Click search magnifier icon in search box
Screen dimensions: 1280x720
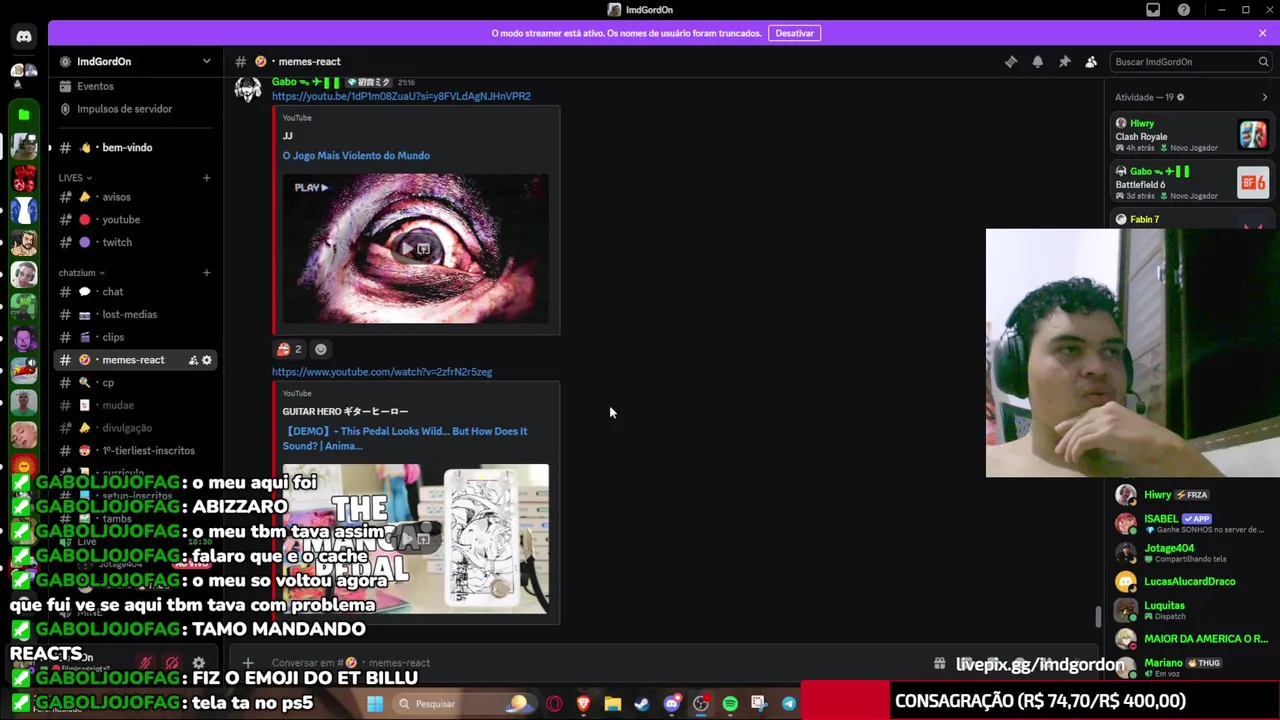1263,62
